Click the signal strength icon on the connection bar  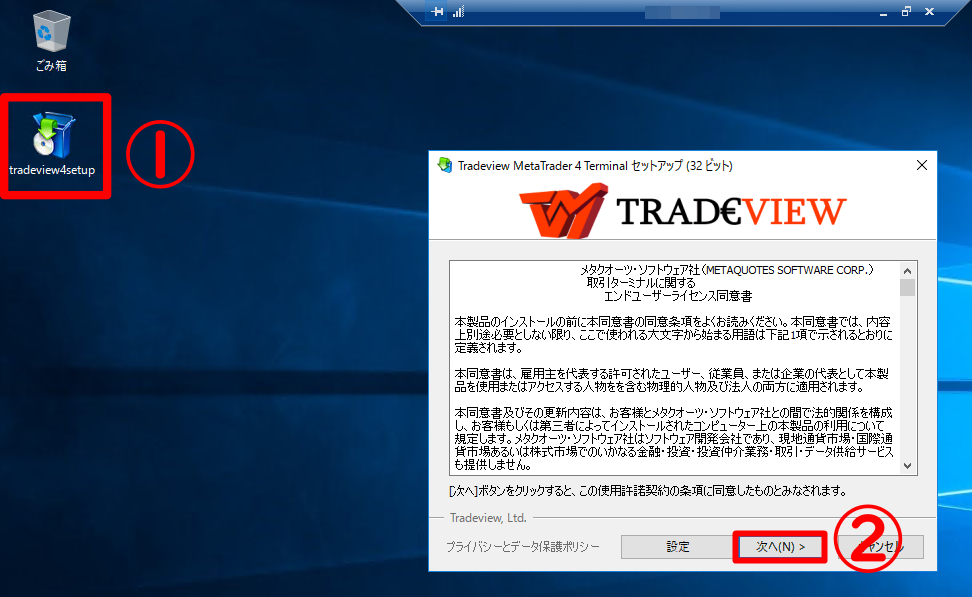[x=459, y=11]
